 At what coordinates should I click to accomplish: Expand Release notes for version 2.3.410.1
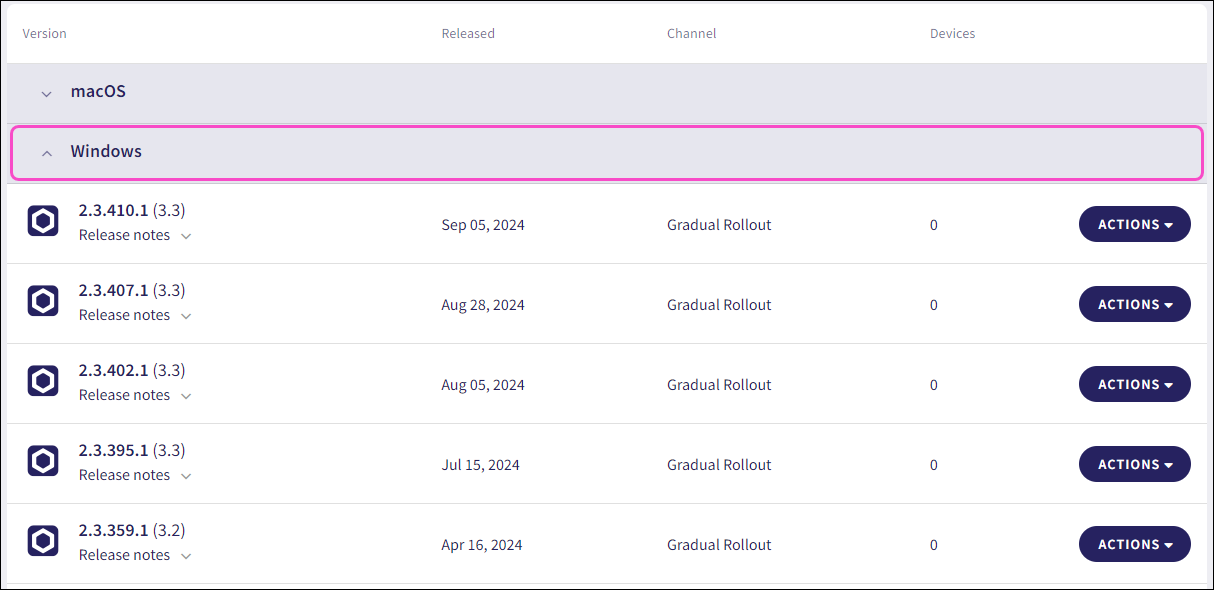click(x=186, y=236)
